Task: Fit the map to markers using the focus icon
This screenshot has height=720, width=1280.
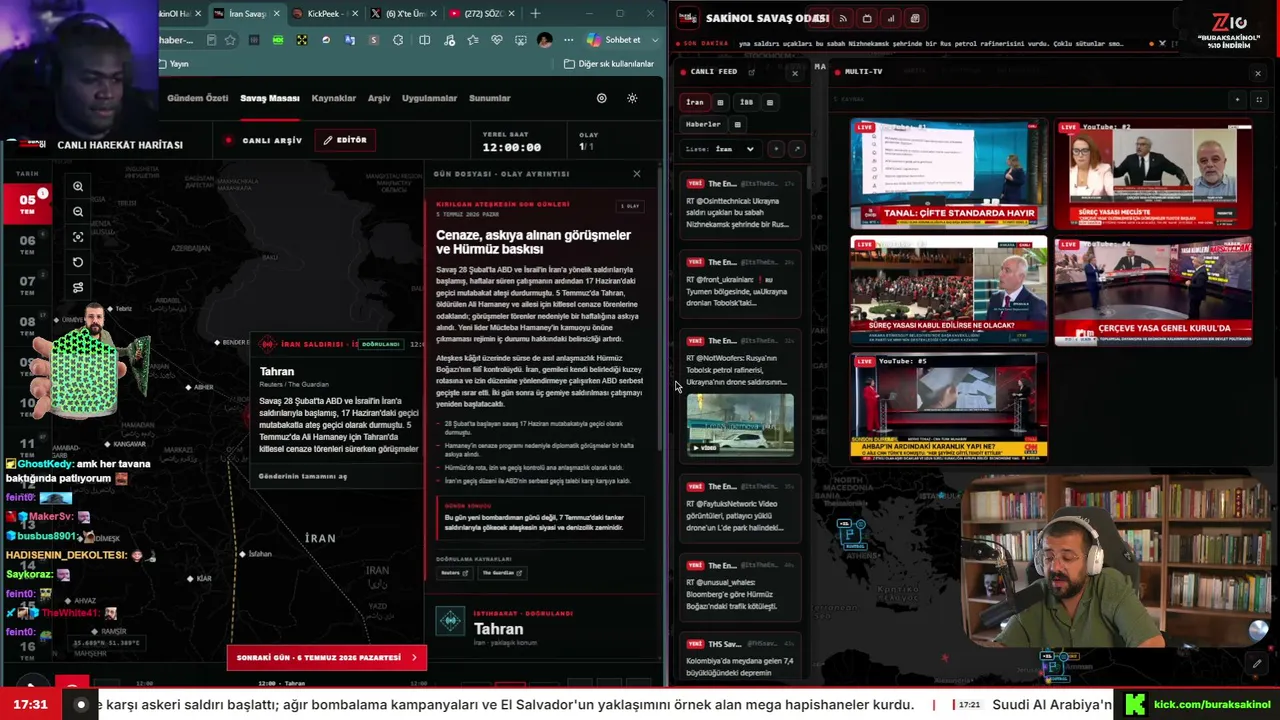Action: (x=78, y=237)
